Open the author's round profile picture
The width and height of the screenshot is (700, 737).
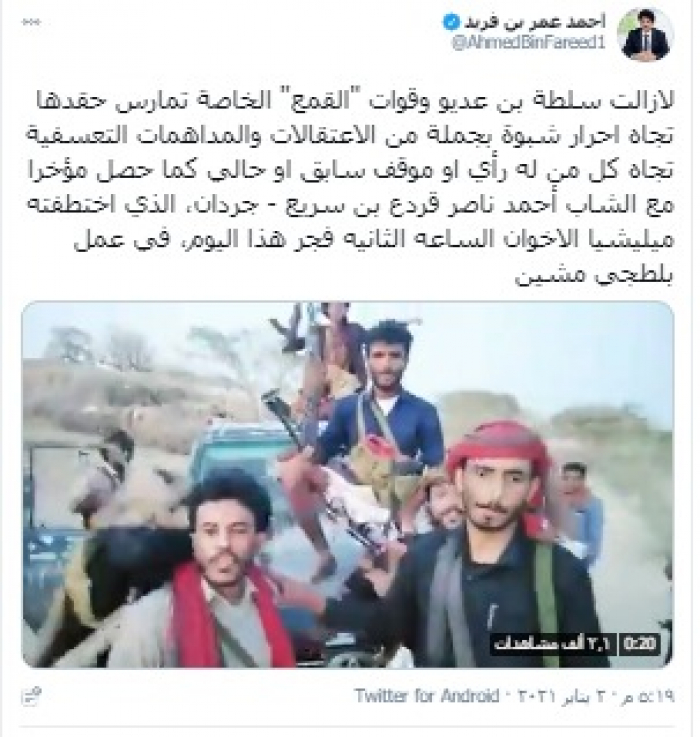pyautogui.click(x=645, y=34)
